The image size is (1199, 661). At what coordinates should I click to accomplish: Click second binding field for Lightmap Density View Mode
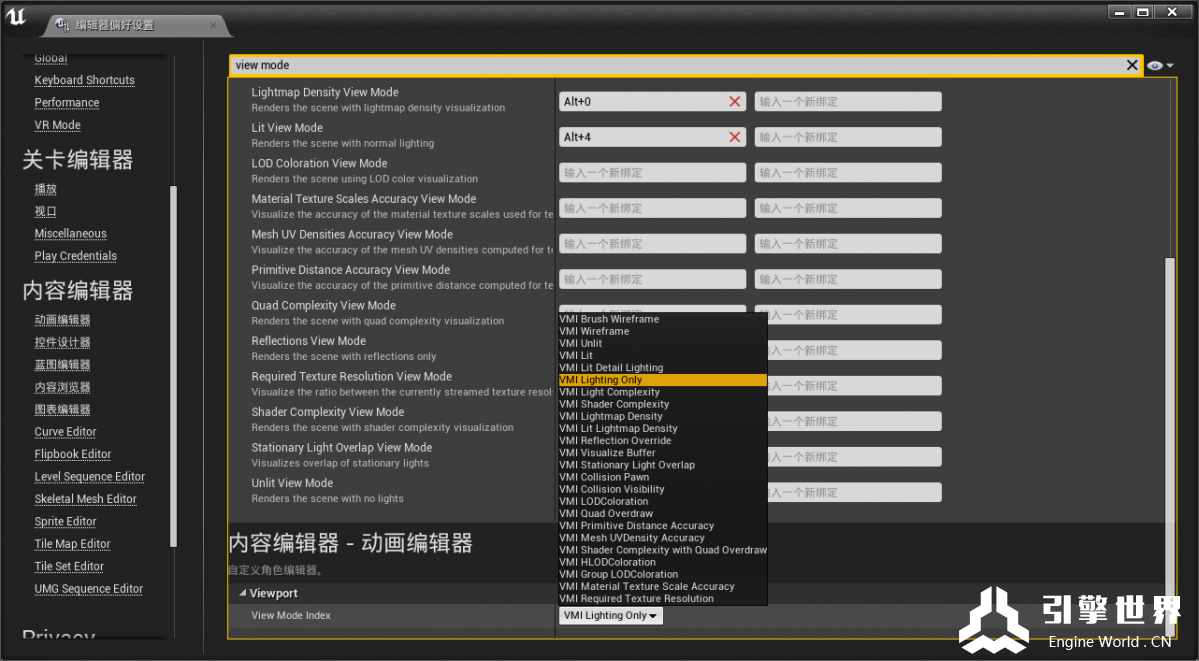point(848,101)
